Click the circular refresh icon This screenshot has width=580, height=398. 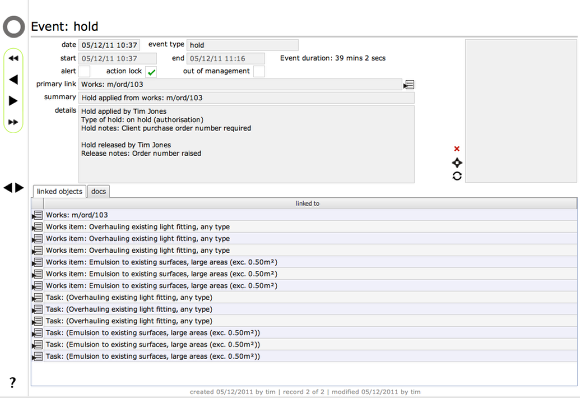(457, 176)
